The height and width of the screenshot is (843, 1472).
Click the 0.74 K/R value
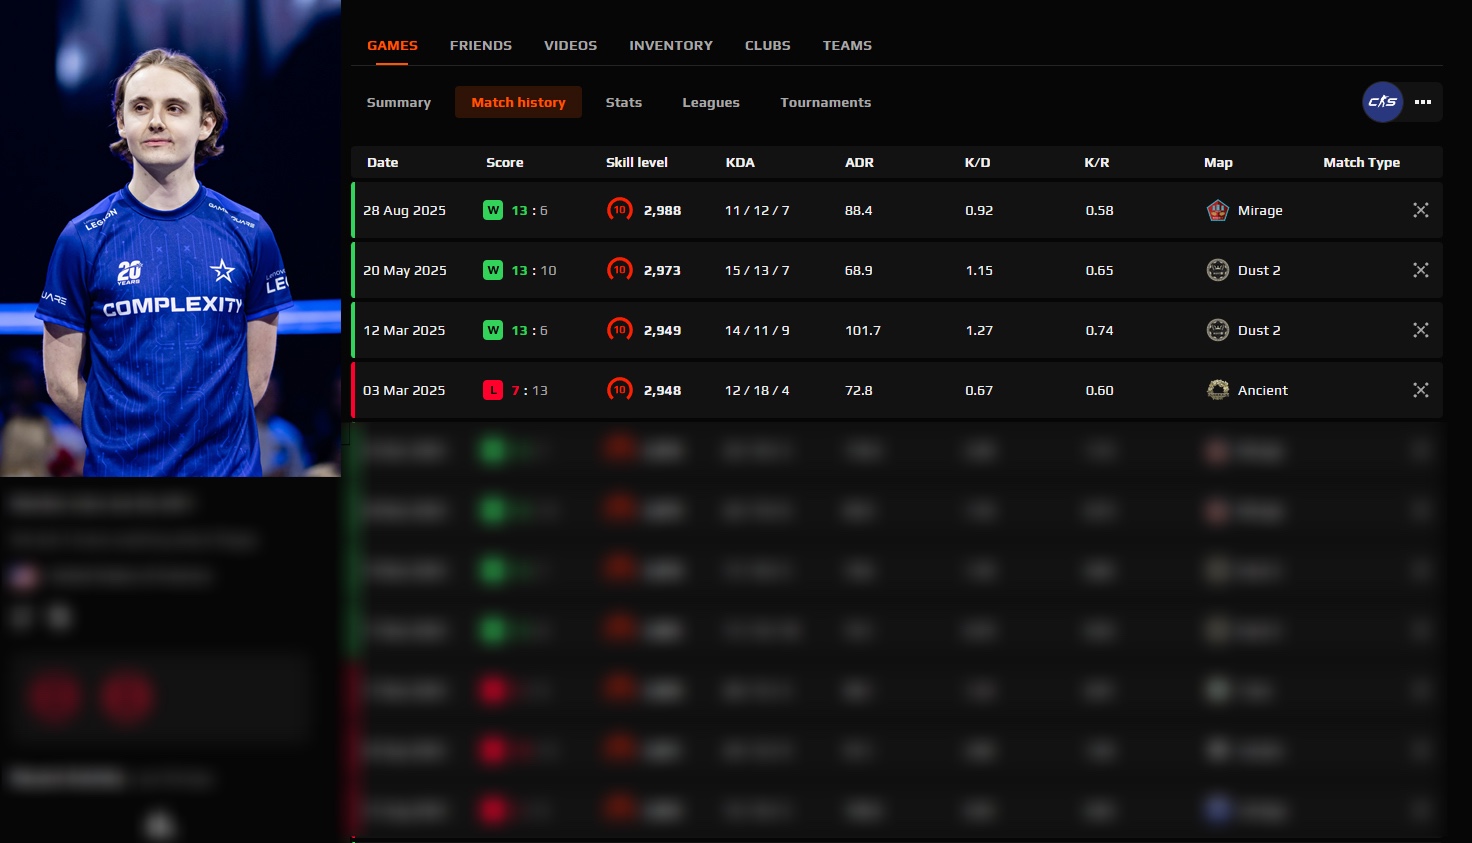pyautogui.click(x=1100, y=330)
